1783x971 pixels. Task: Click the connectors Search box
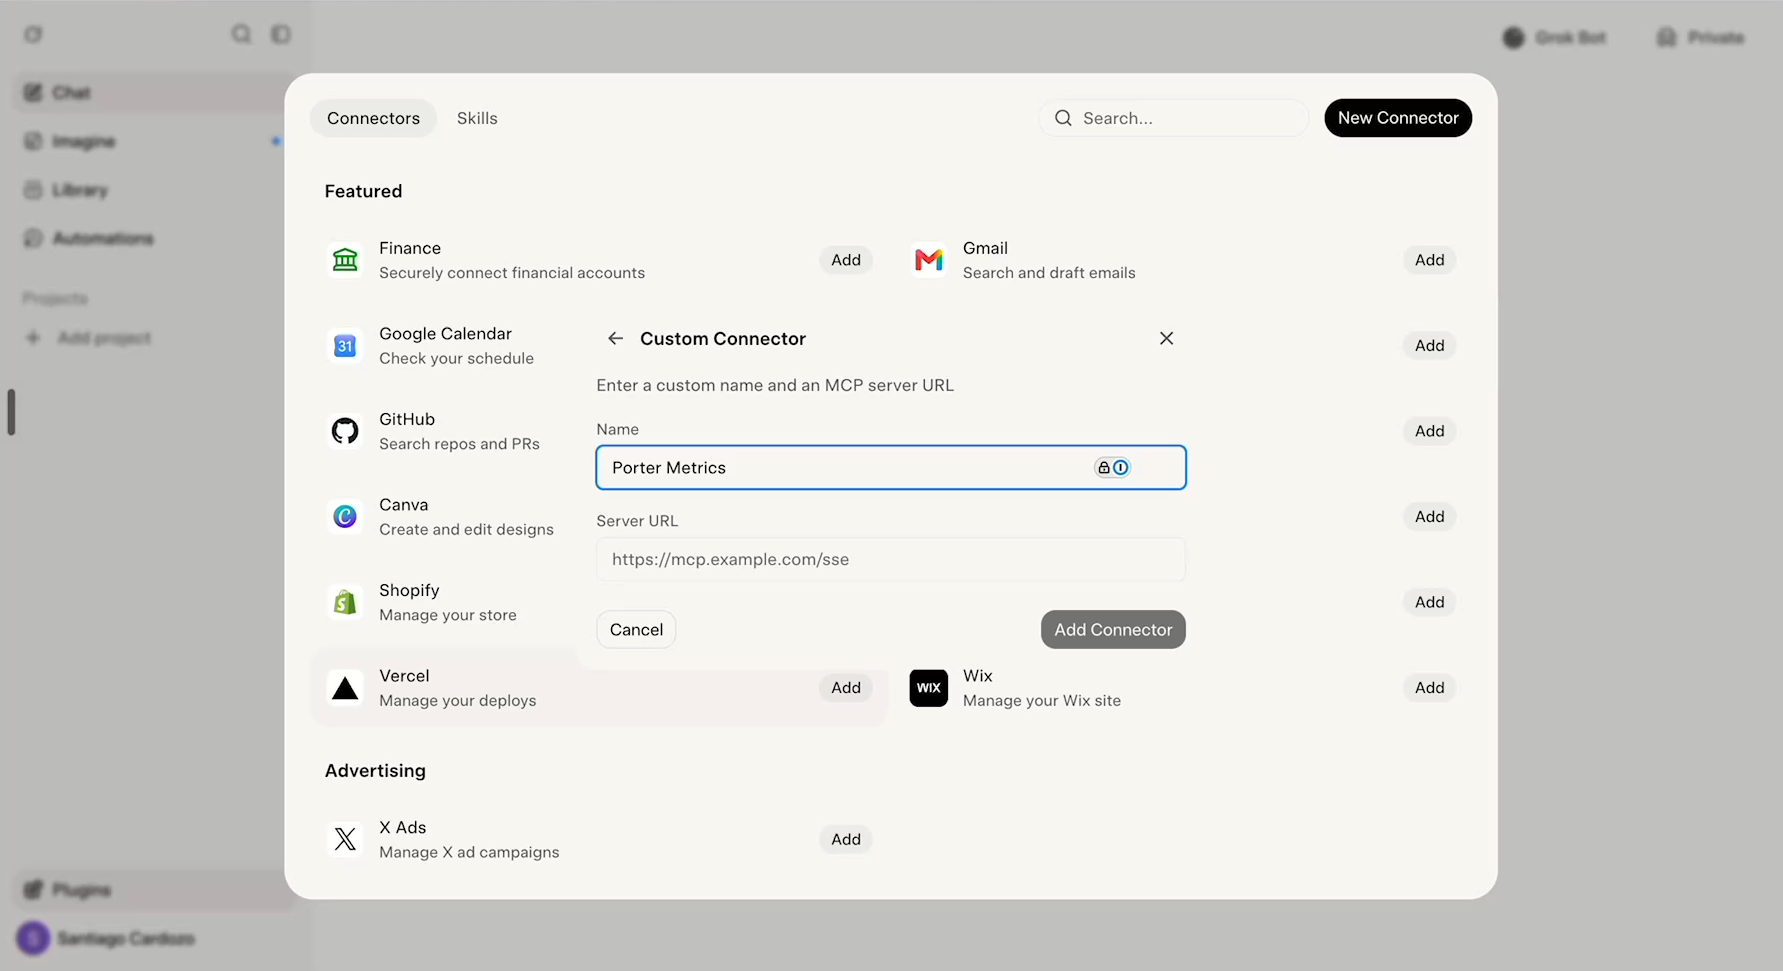pyautogui.click(x=1174, y=118)
